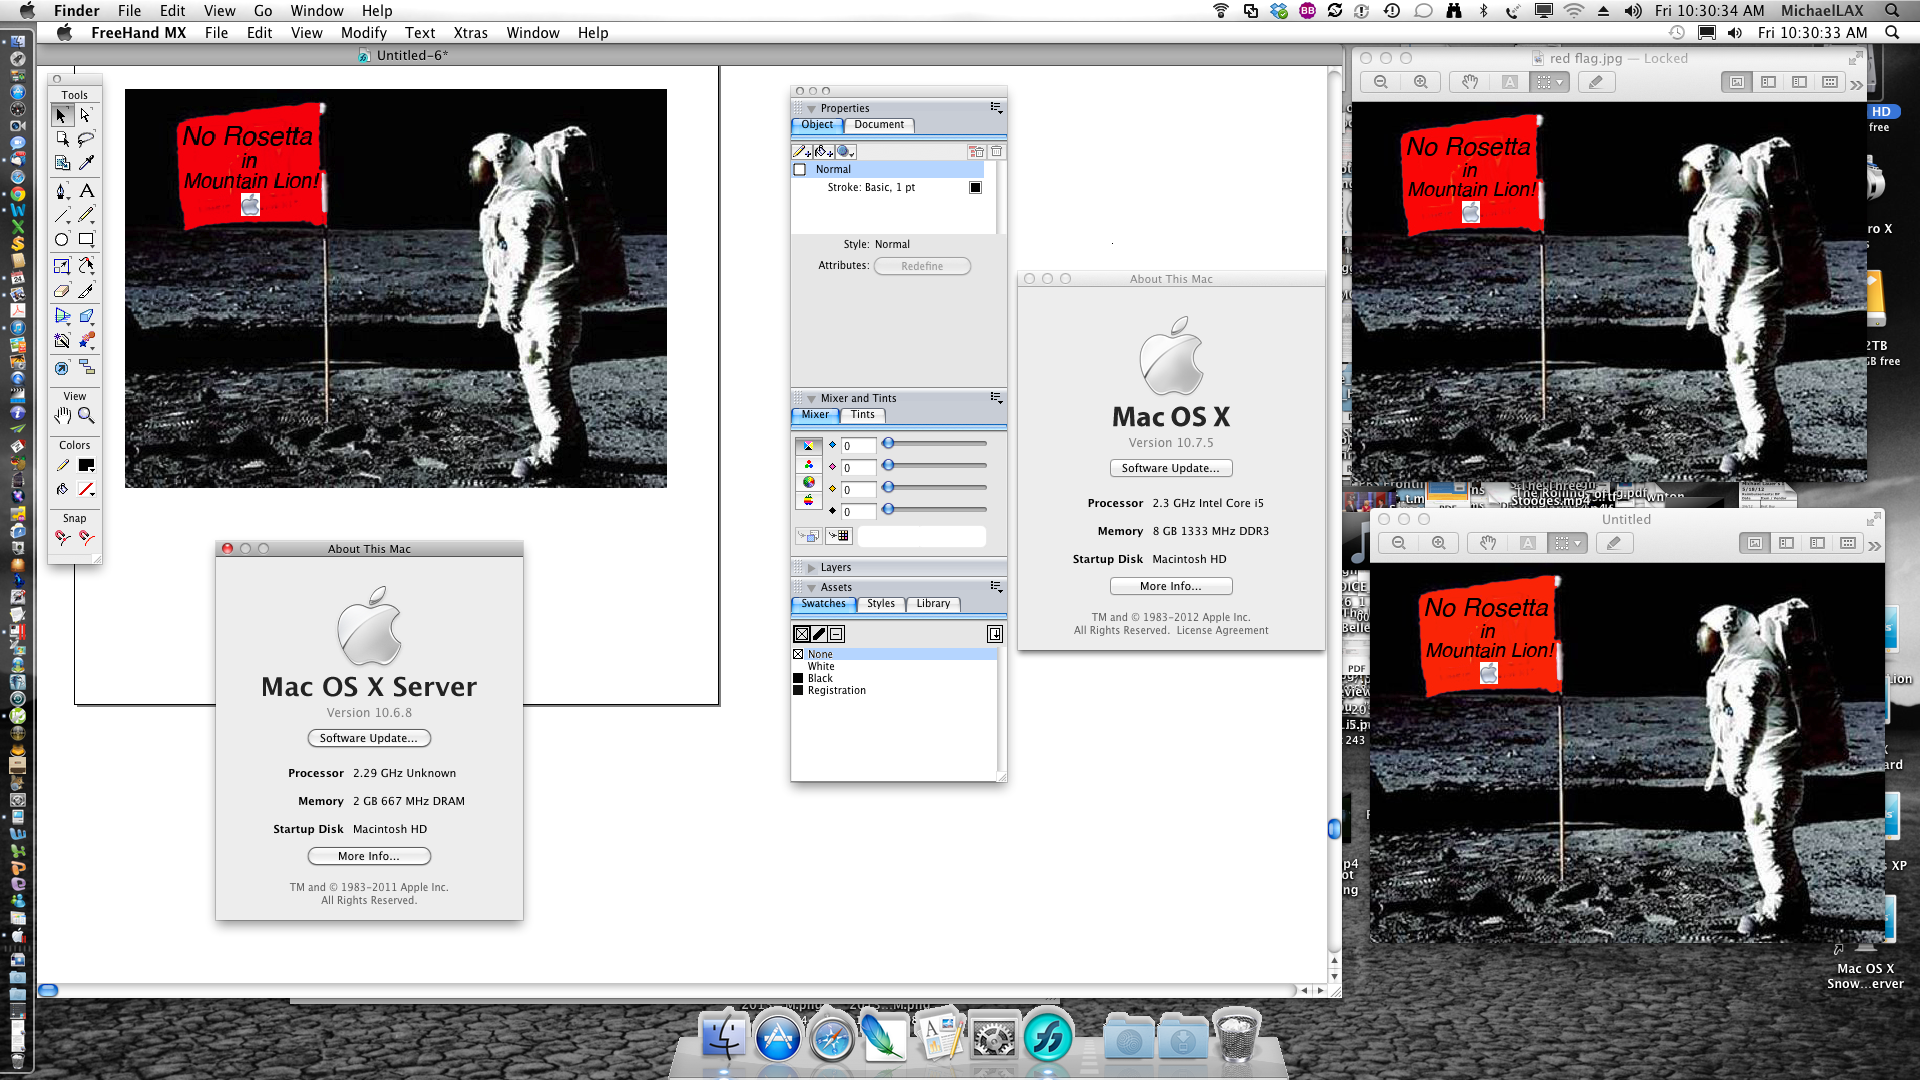Choose the Ellipse tool
Viewport: 1920px width, 1080px height.
62,240
